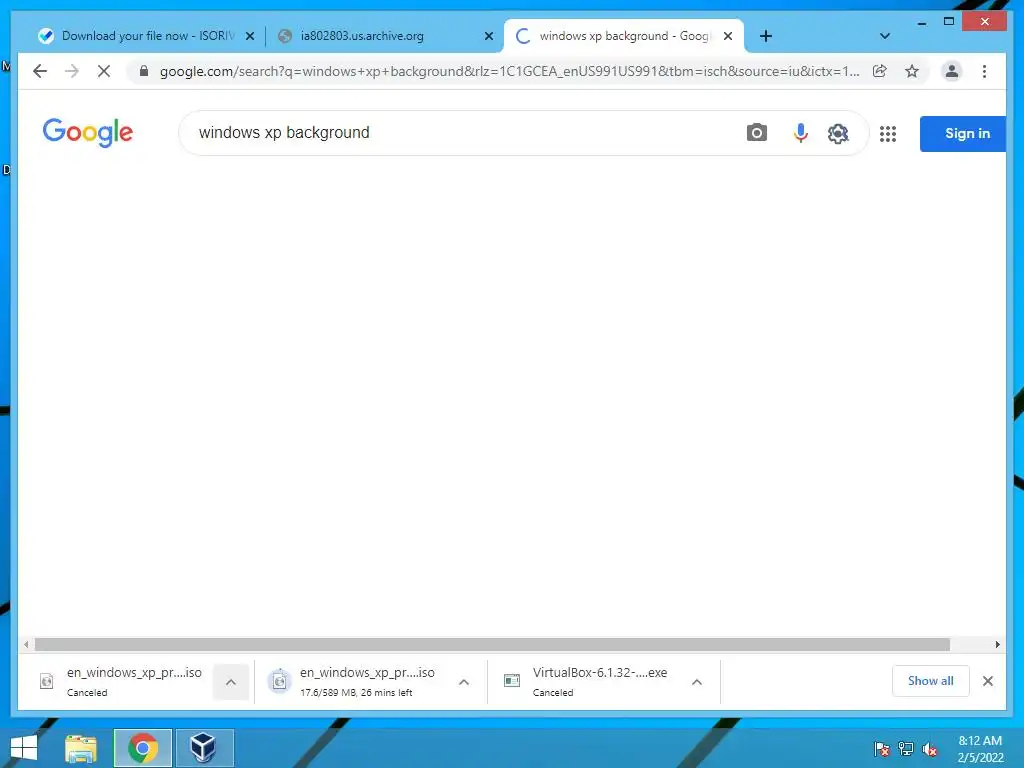
Task: Open Windows Start button
Action: pos(24,748)
